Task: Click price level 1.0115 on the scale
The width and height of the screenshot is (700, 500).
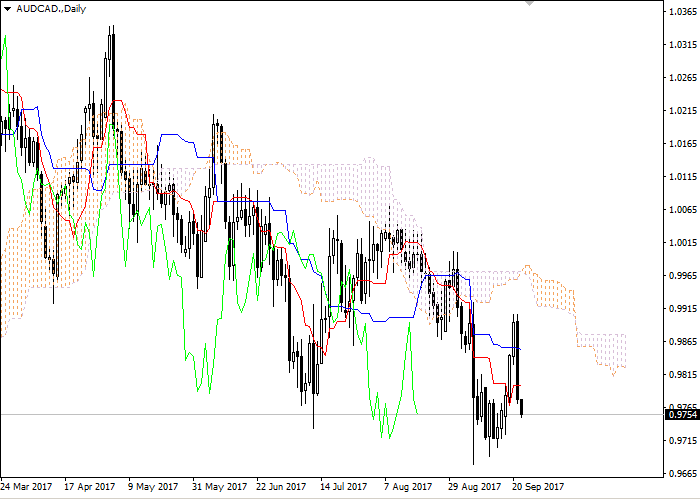Action: 683,177
